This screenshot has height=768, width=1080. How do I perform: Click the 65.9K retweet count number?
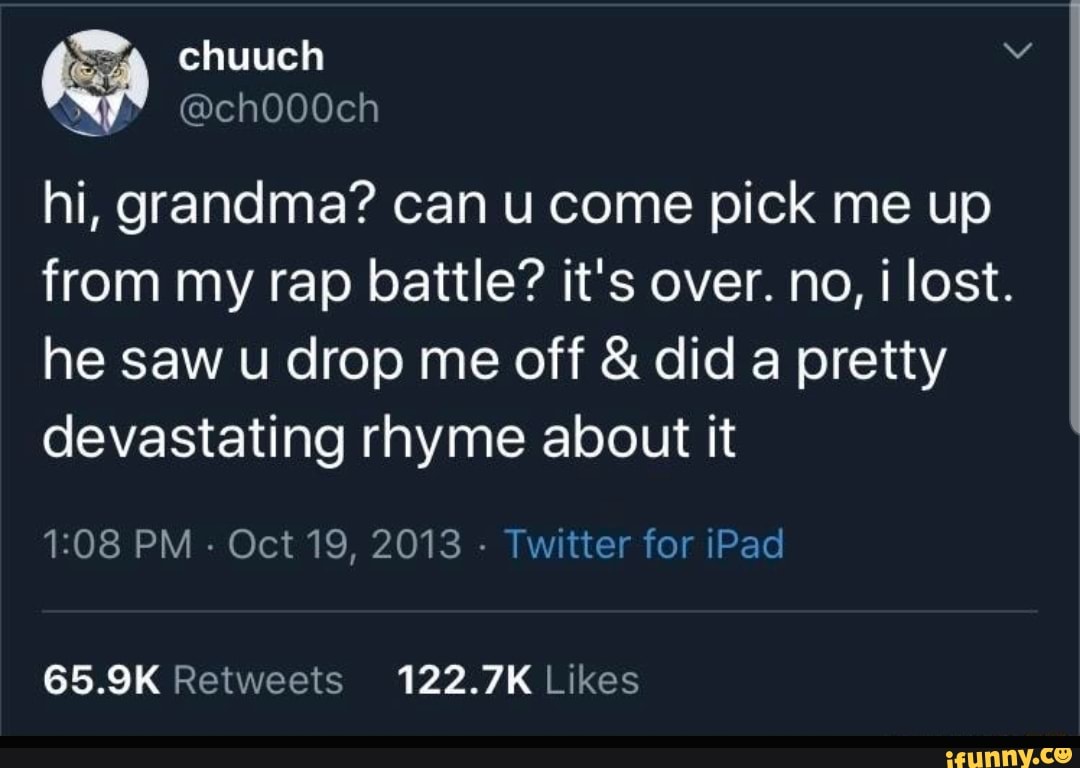(x=102, y=680)
